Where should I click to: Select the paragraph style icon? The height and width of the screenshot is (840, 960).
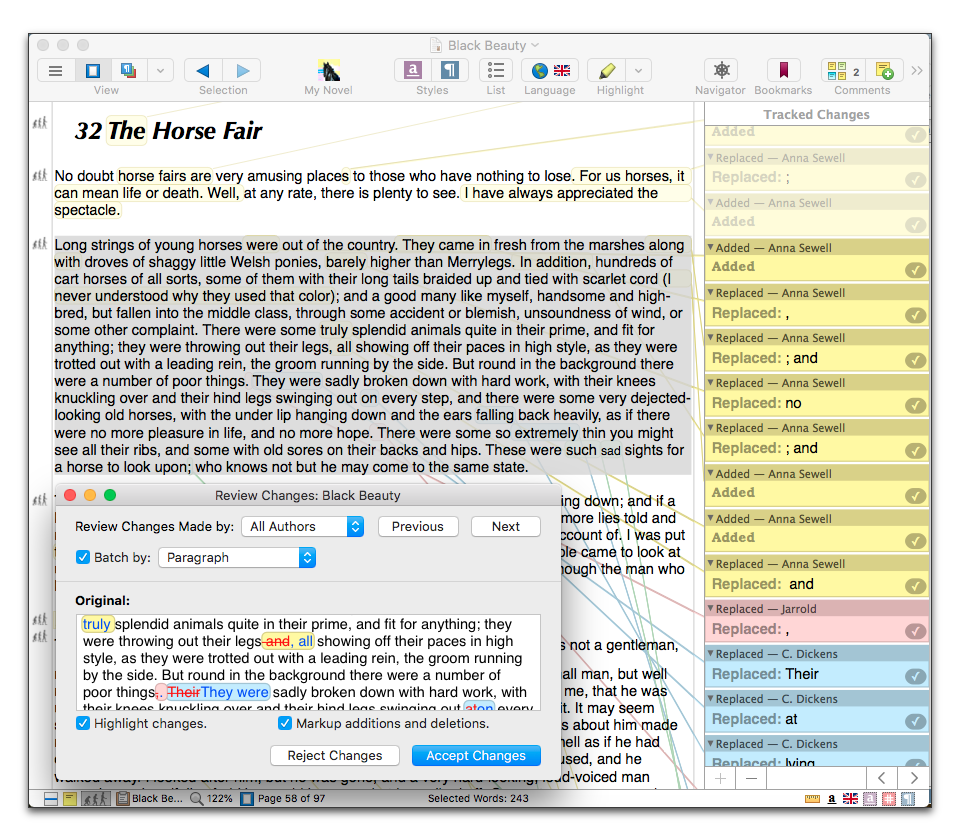coord(451,71)
